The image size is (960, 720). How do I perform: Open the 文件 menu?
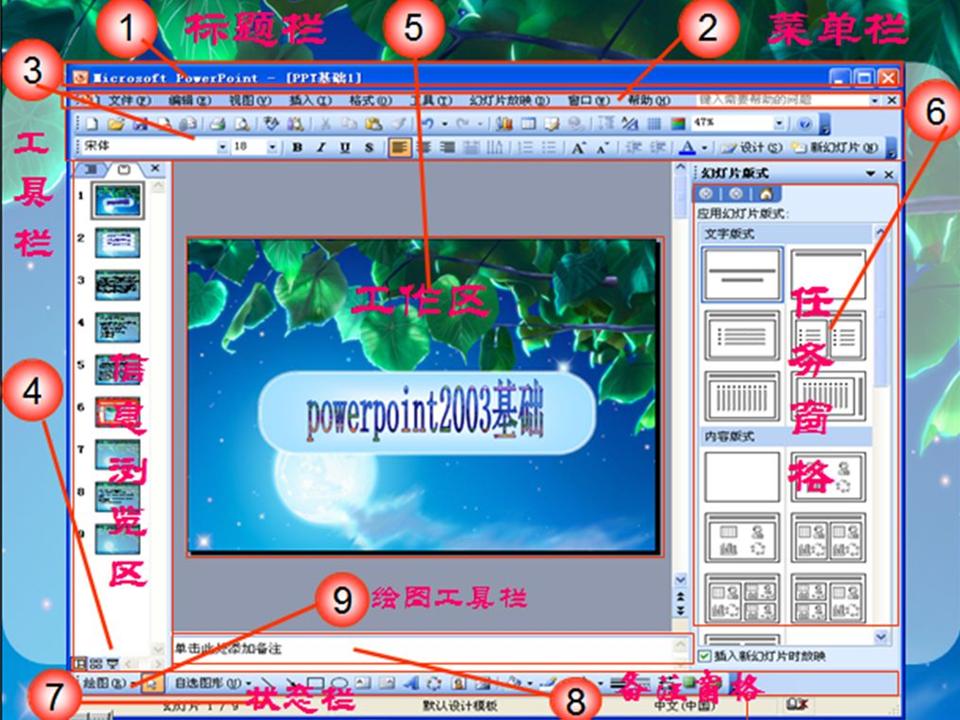tap(130, 100)
